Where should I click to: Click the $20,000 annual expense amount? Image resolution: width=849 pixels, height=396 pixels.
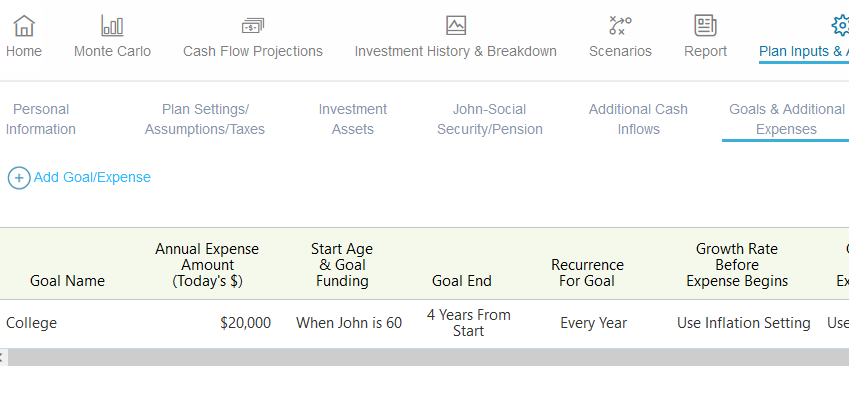245,323
